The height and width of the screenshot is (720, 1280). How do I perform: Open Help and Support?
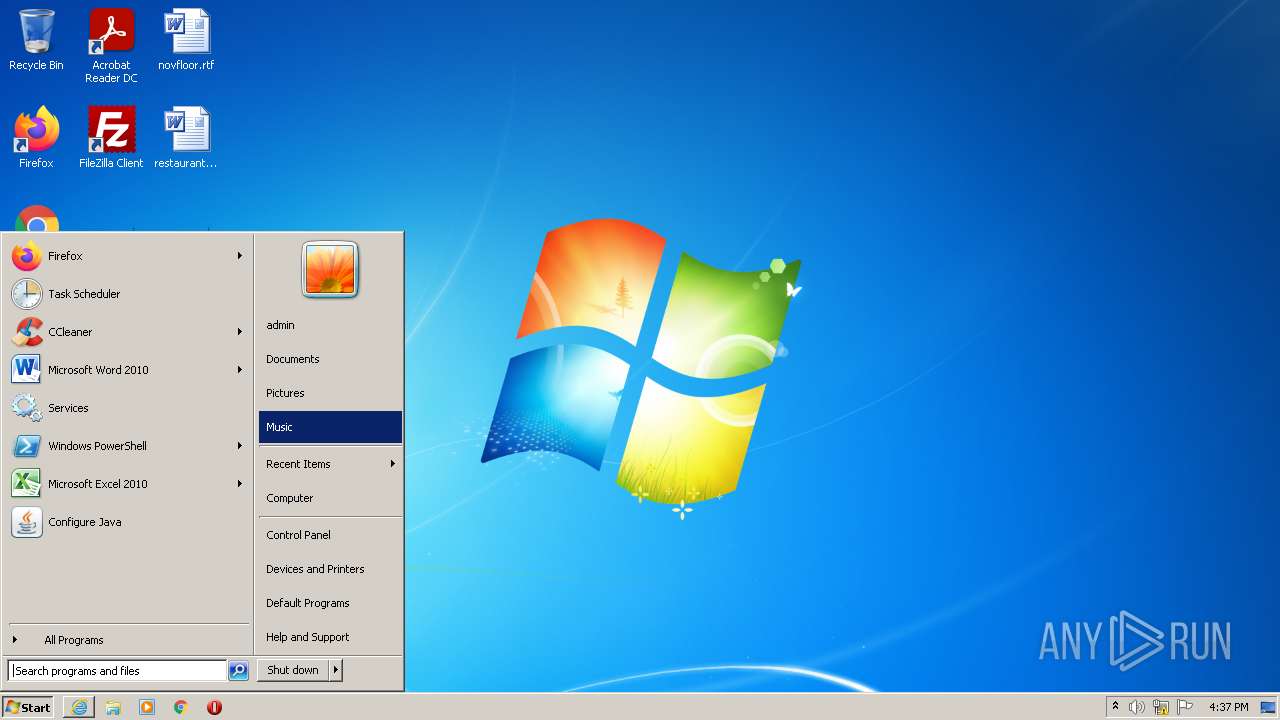(330, 637)
